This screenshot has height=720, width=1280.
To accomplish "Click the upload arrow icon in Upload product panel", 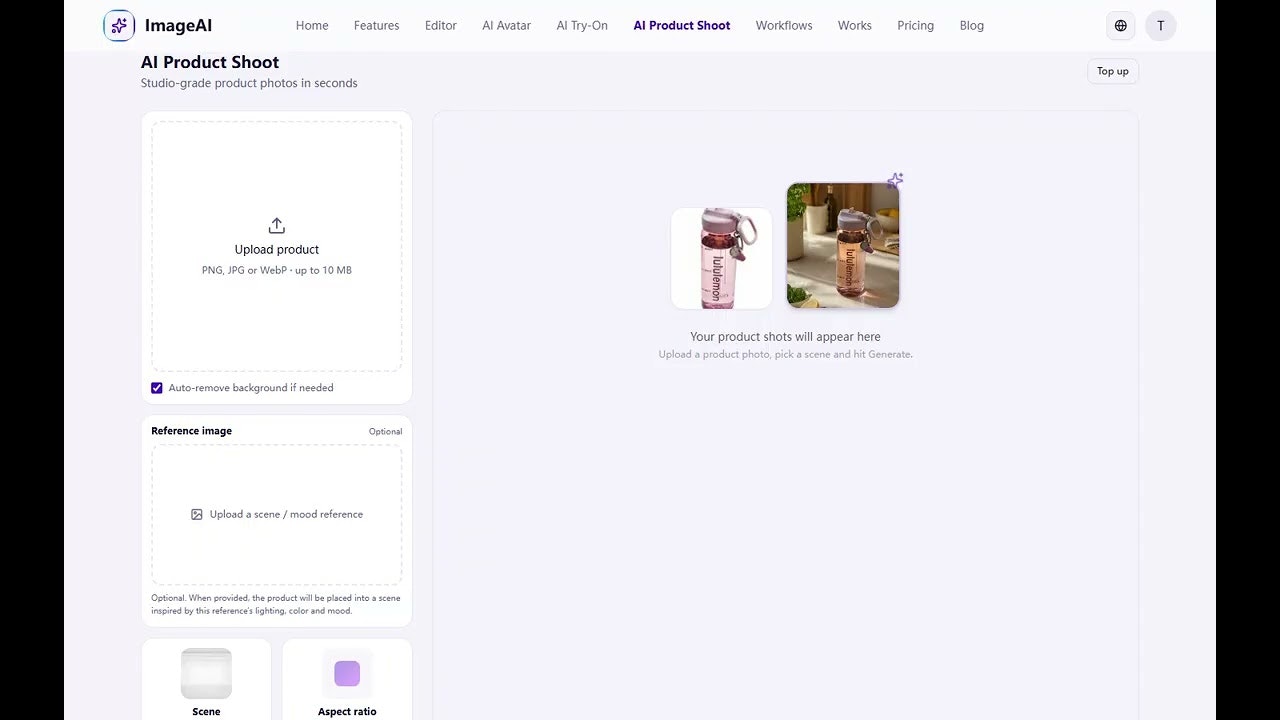I will click(x=276, y=225).
